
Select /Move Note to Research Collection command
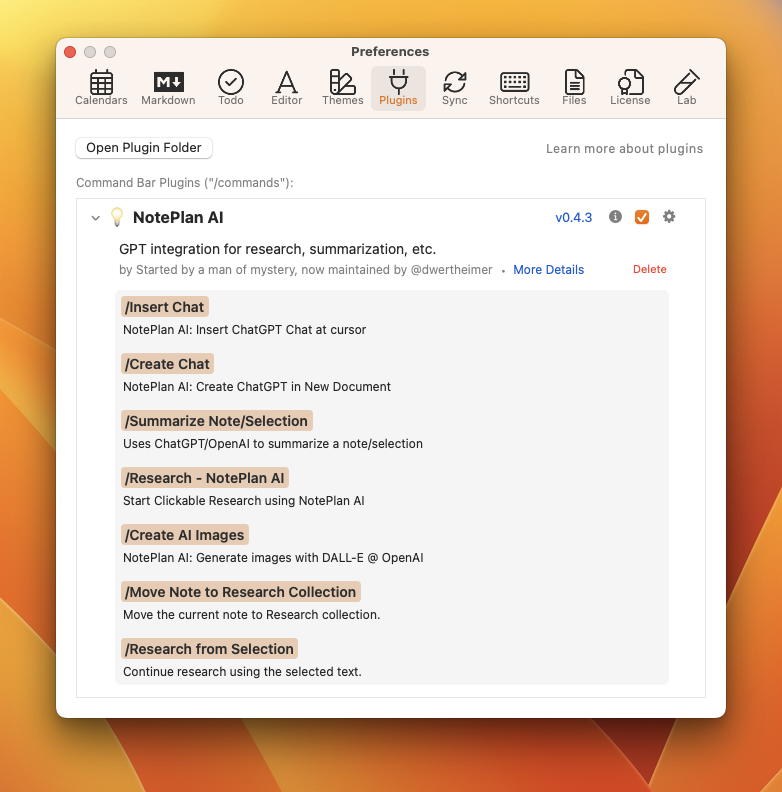coord(241,592)
